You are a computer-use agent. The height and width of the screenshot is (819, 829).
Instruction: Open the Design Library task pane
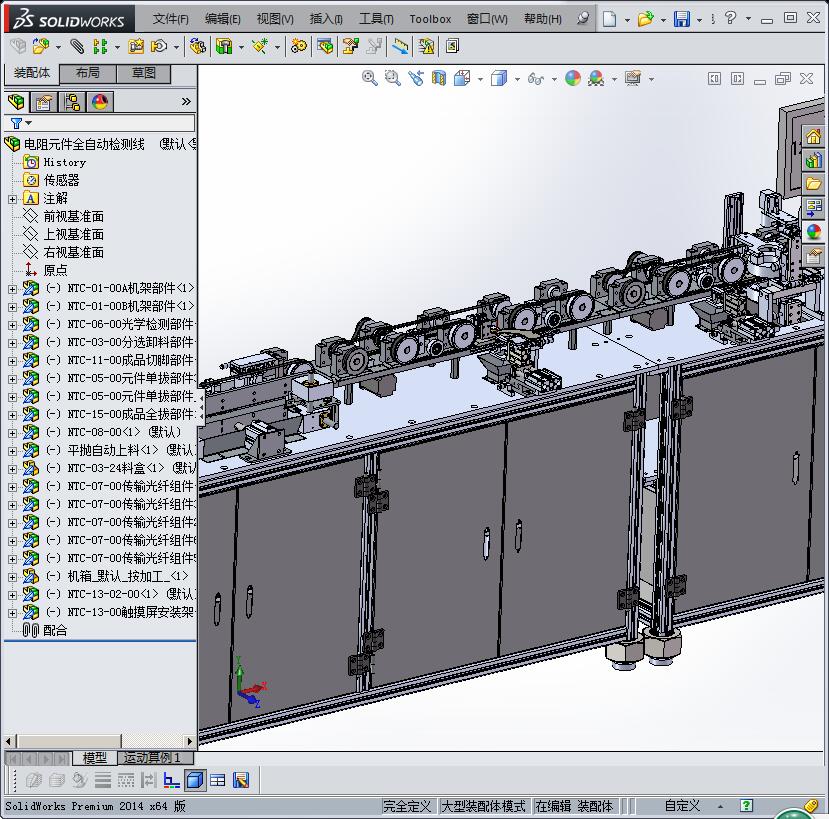[x=813, y=160]
